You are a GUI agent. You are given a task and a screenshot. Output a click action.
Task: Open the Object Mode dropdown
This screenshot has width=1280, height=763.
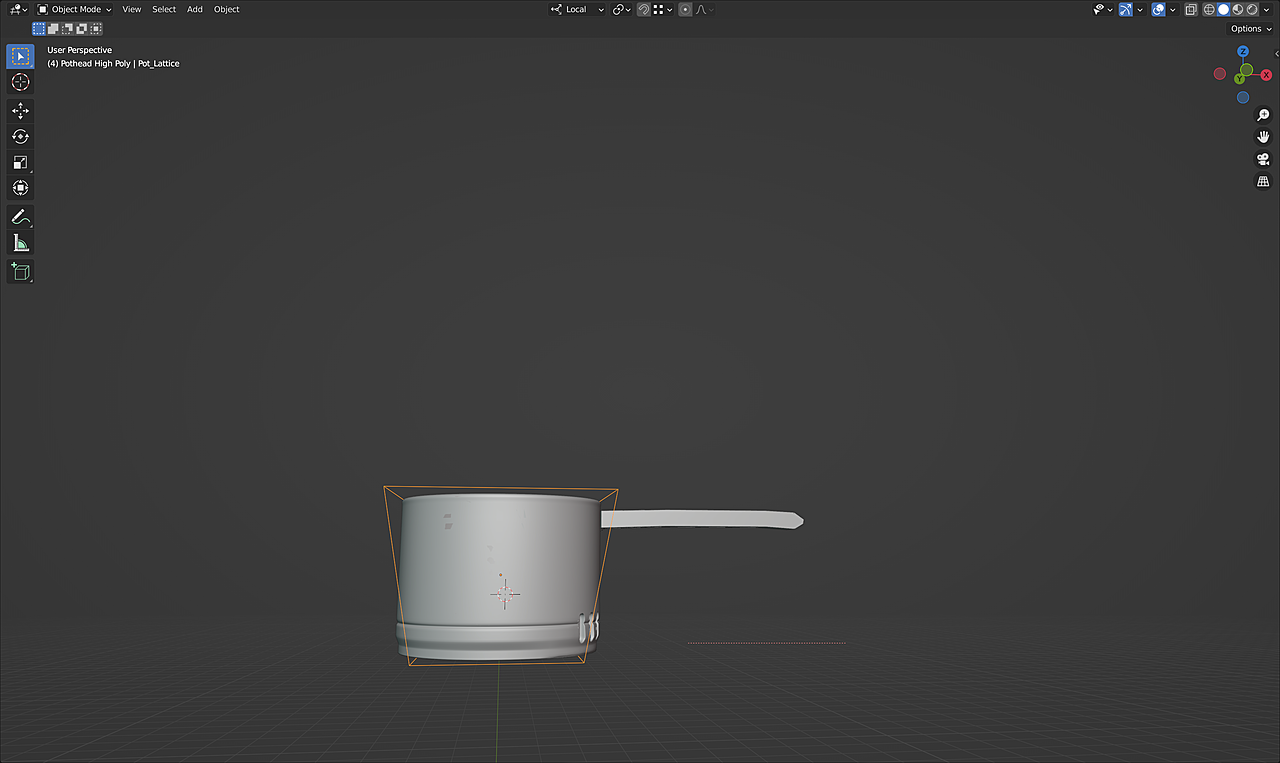click(x=74, y=9)
